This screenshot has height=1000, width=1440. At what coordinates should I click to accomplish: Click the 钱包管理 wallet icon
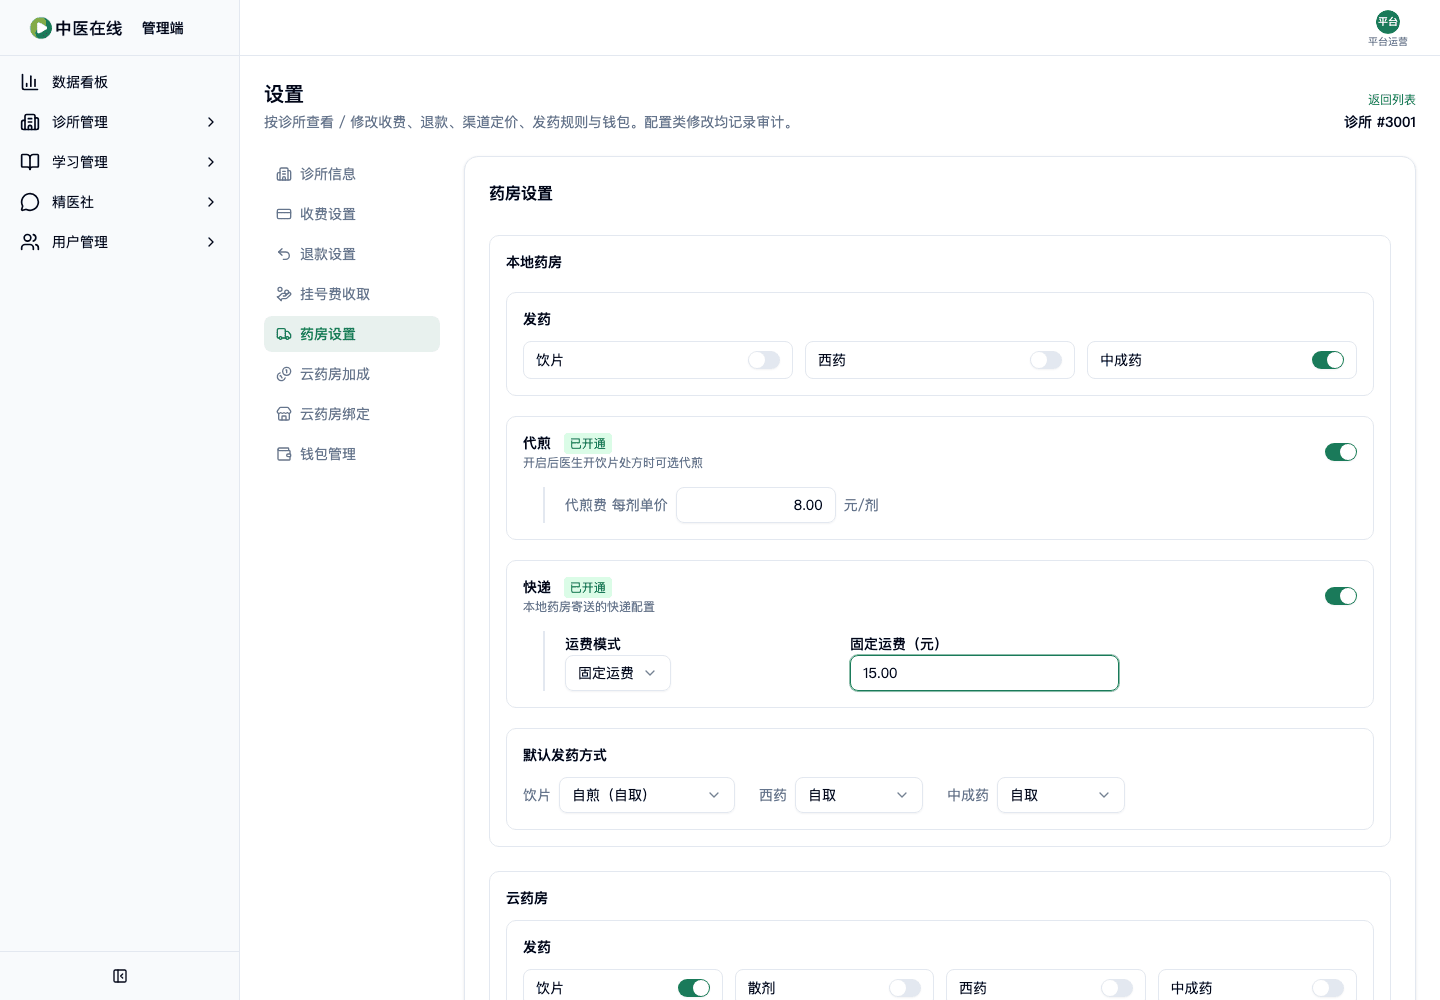click(x=284, y=454)
